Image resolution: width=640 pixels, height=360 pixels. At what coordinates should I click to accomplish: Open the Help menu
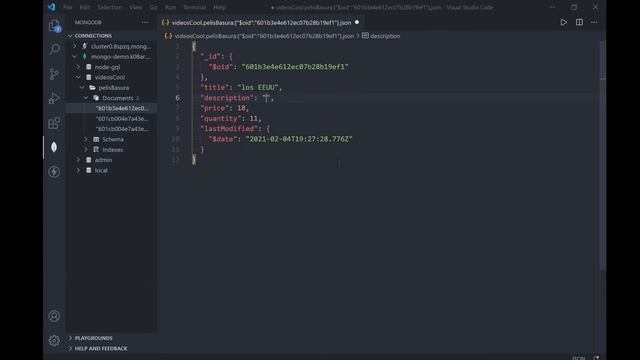point(219,7)
